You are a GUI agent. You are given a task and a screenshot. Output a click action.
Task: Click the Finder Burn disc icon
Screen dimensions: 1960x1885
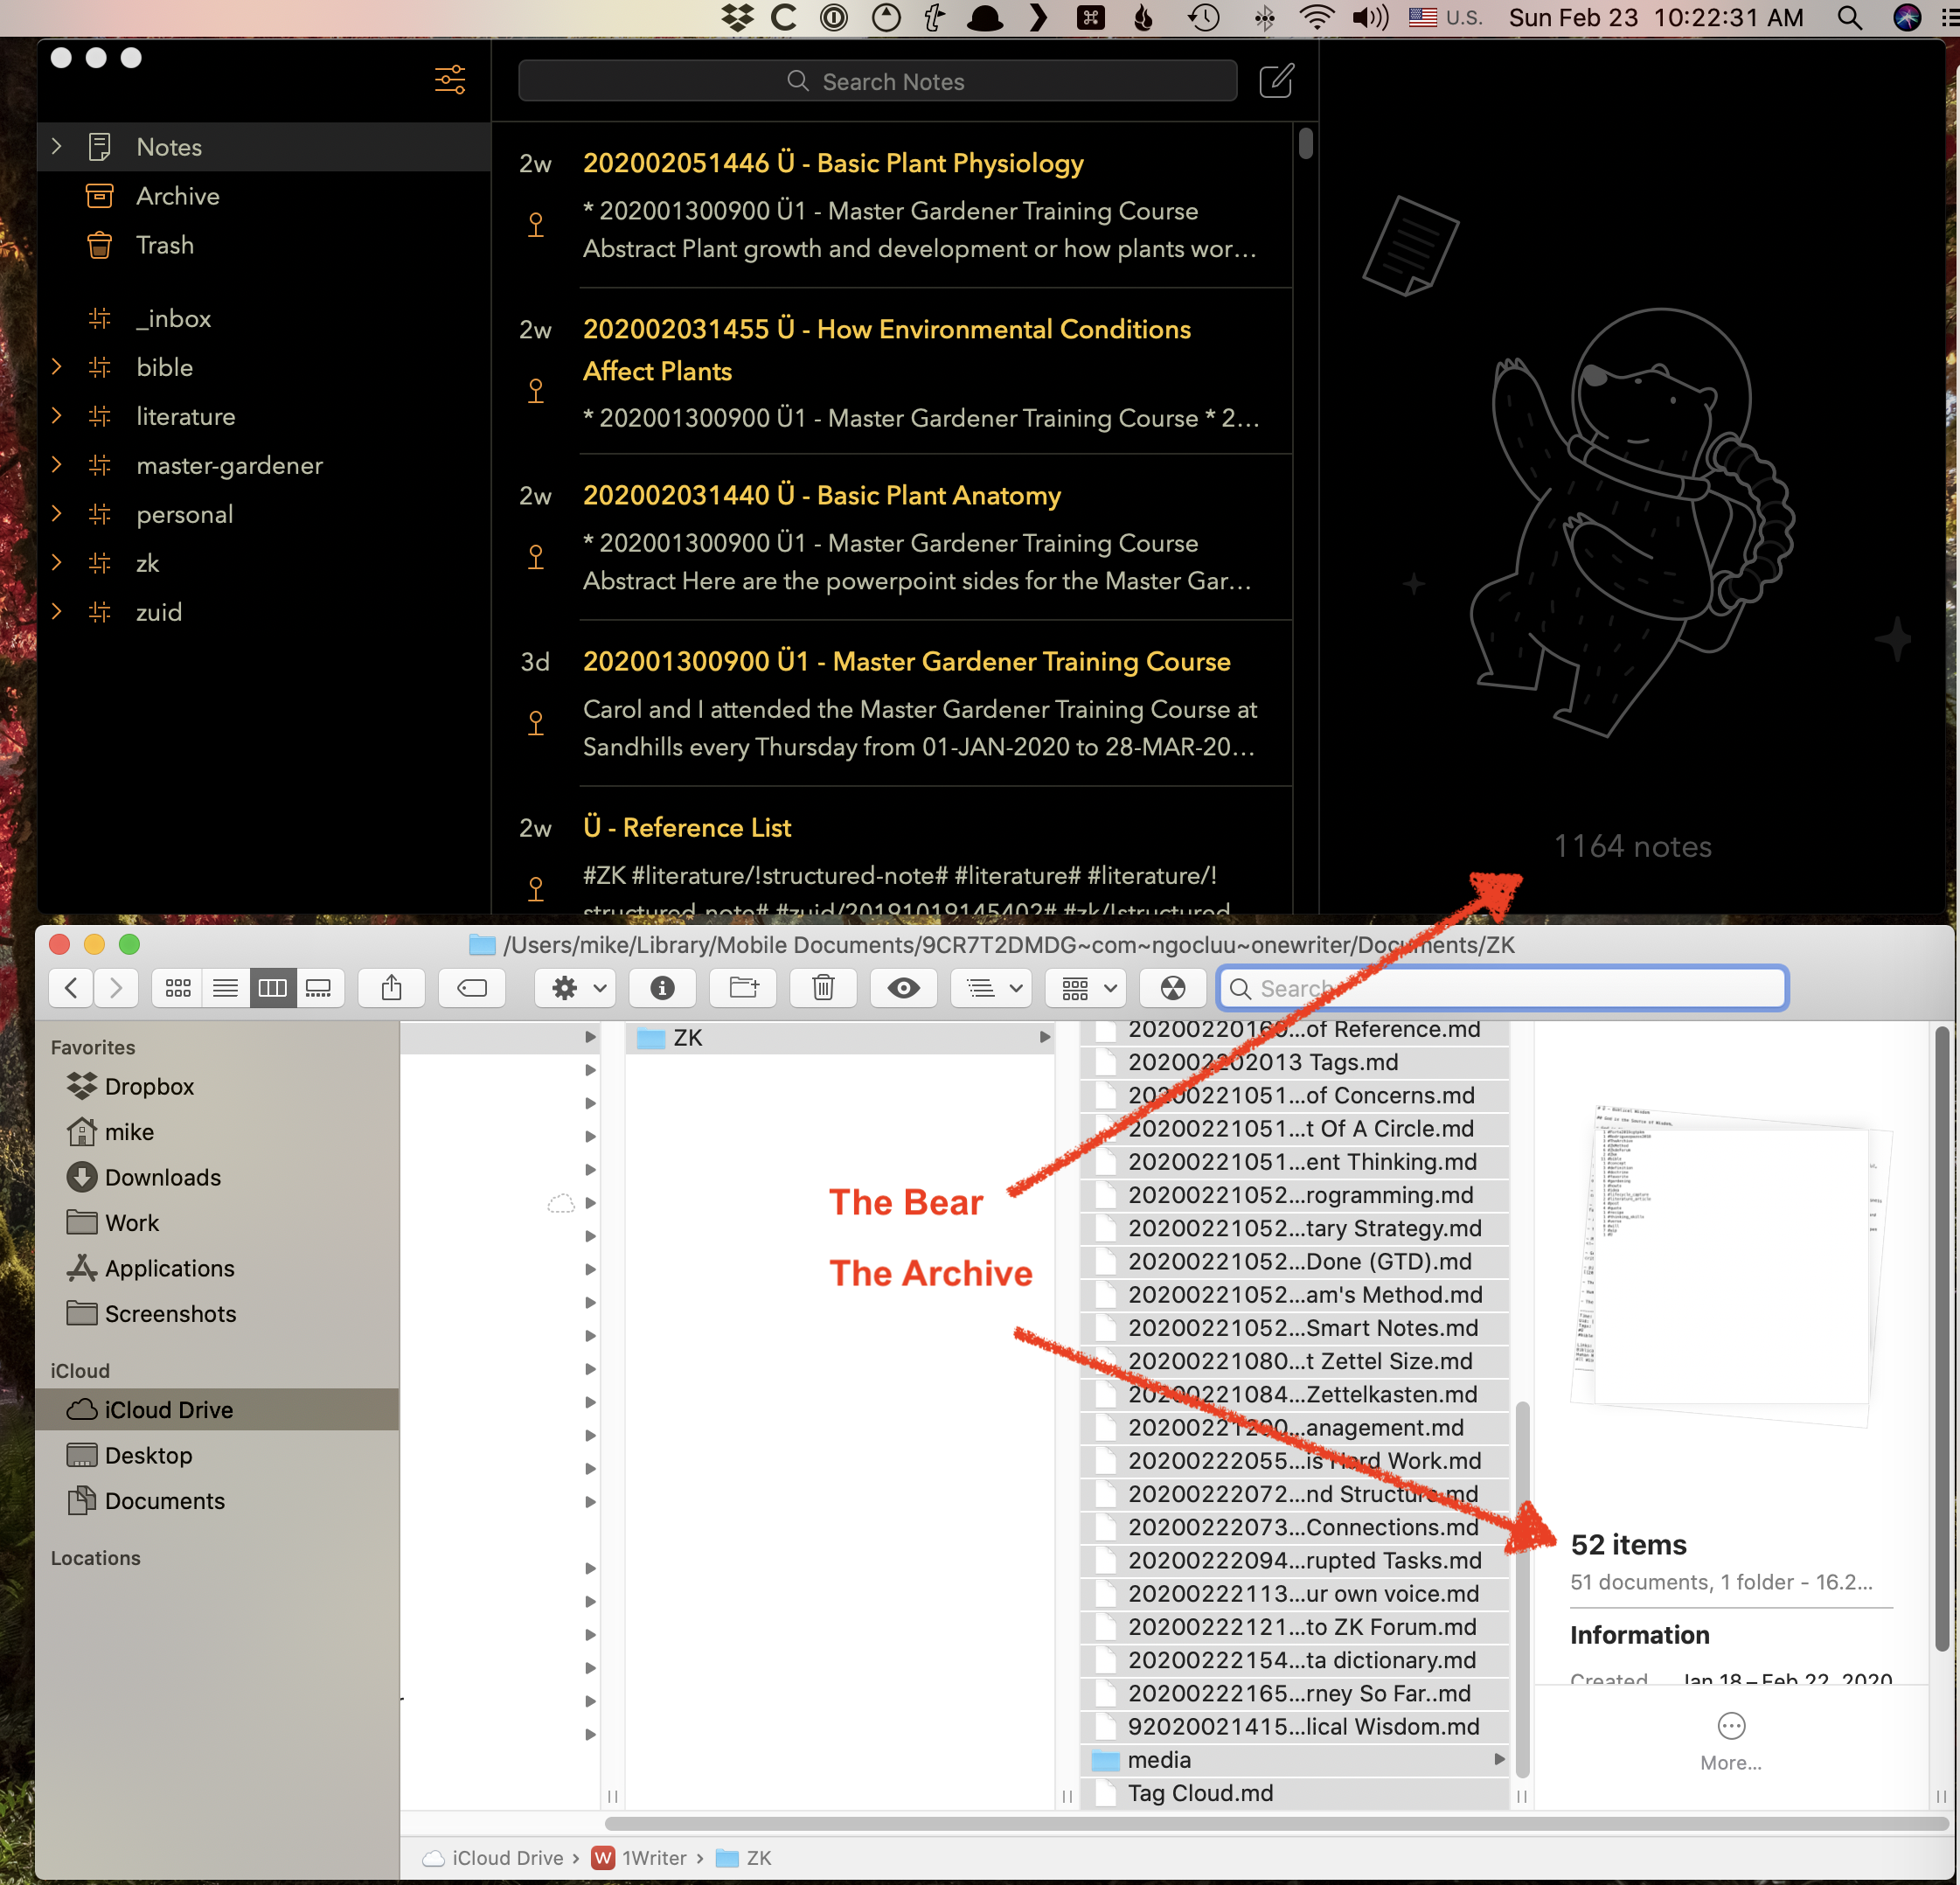point(1173,988)
